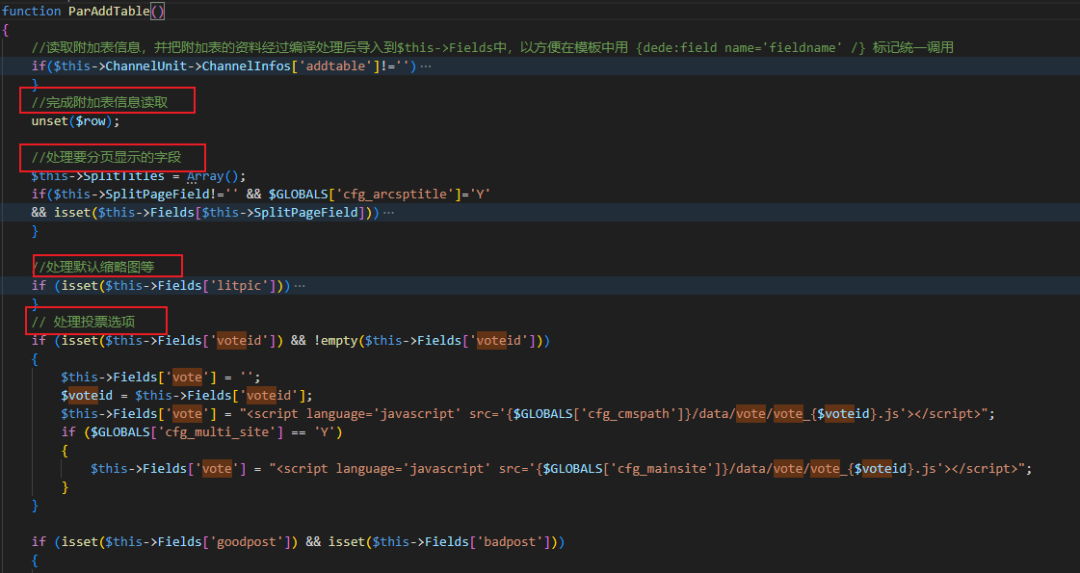
Task: Click the '!empty($this->Fields['voteid'])' condition
Action: pos(428,341)
